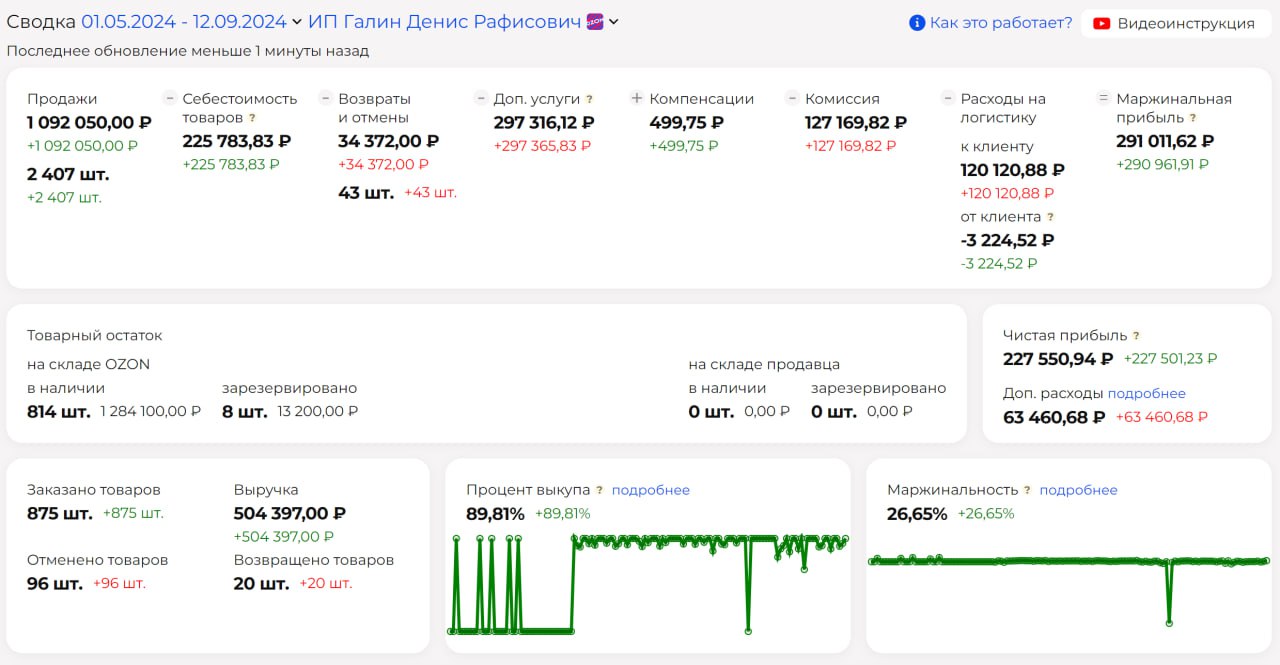Click the 'Последнее обновление меньше 1 минуты назад' text
The image size is (1280, 665).
187,50
